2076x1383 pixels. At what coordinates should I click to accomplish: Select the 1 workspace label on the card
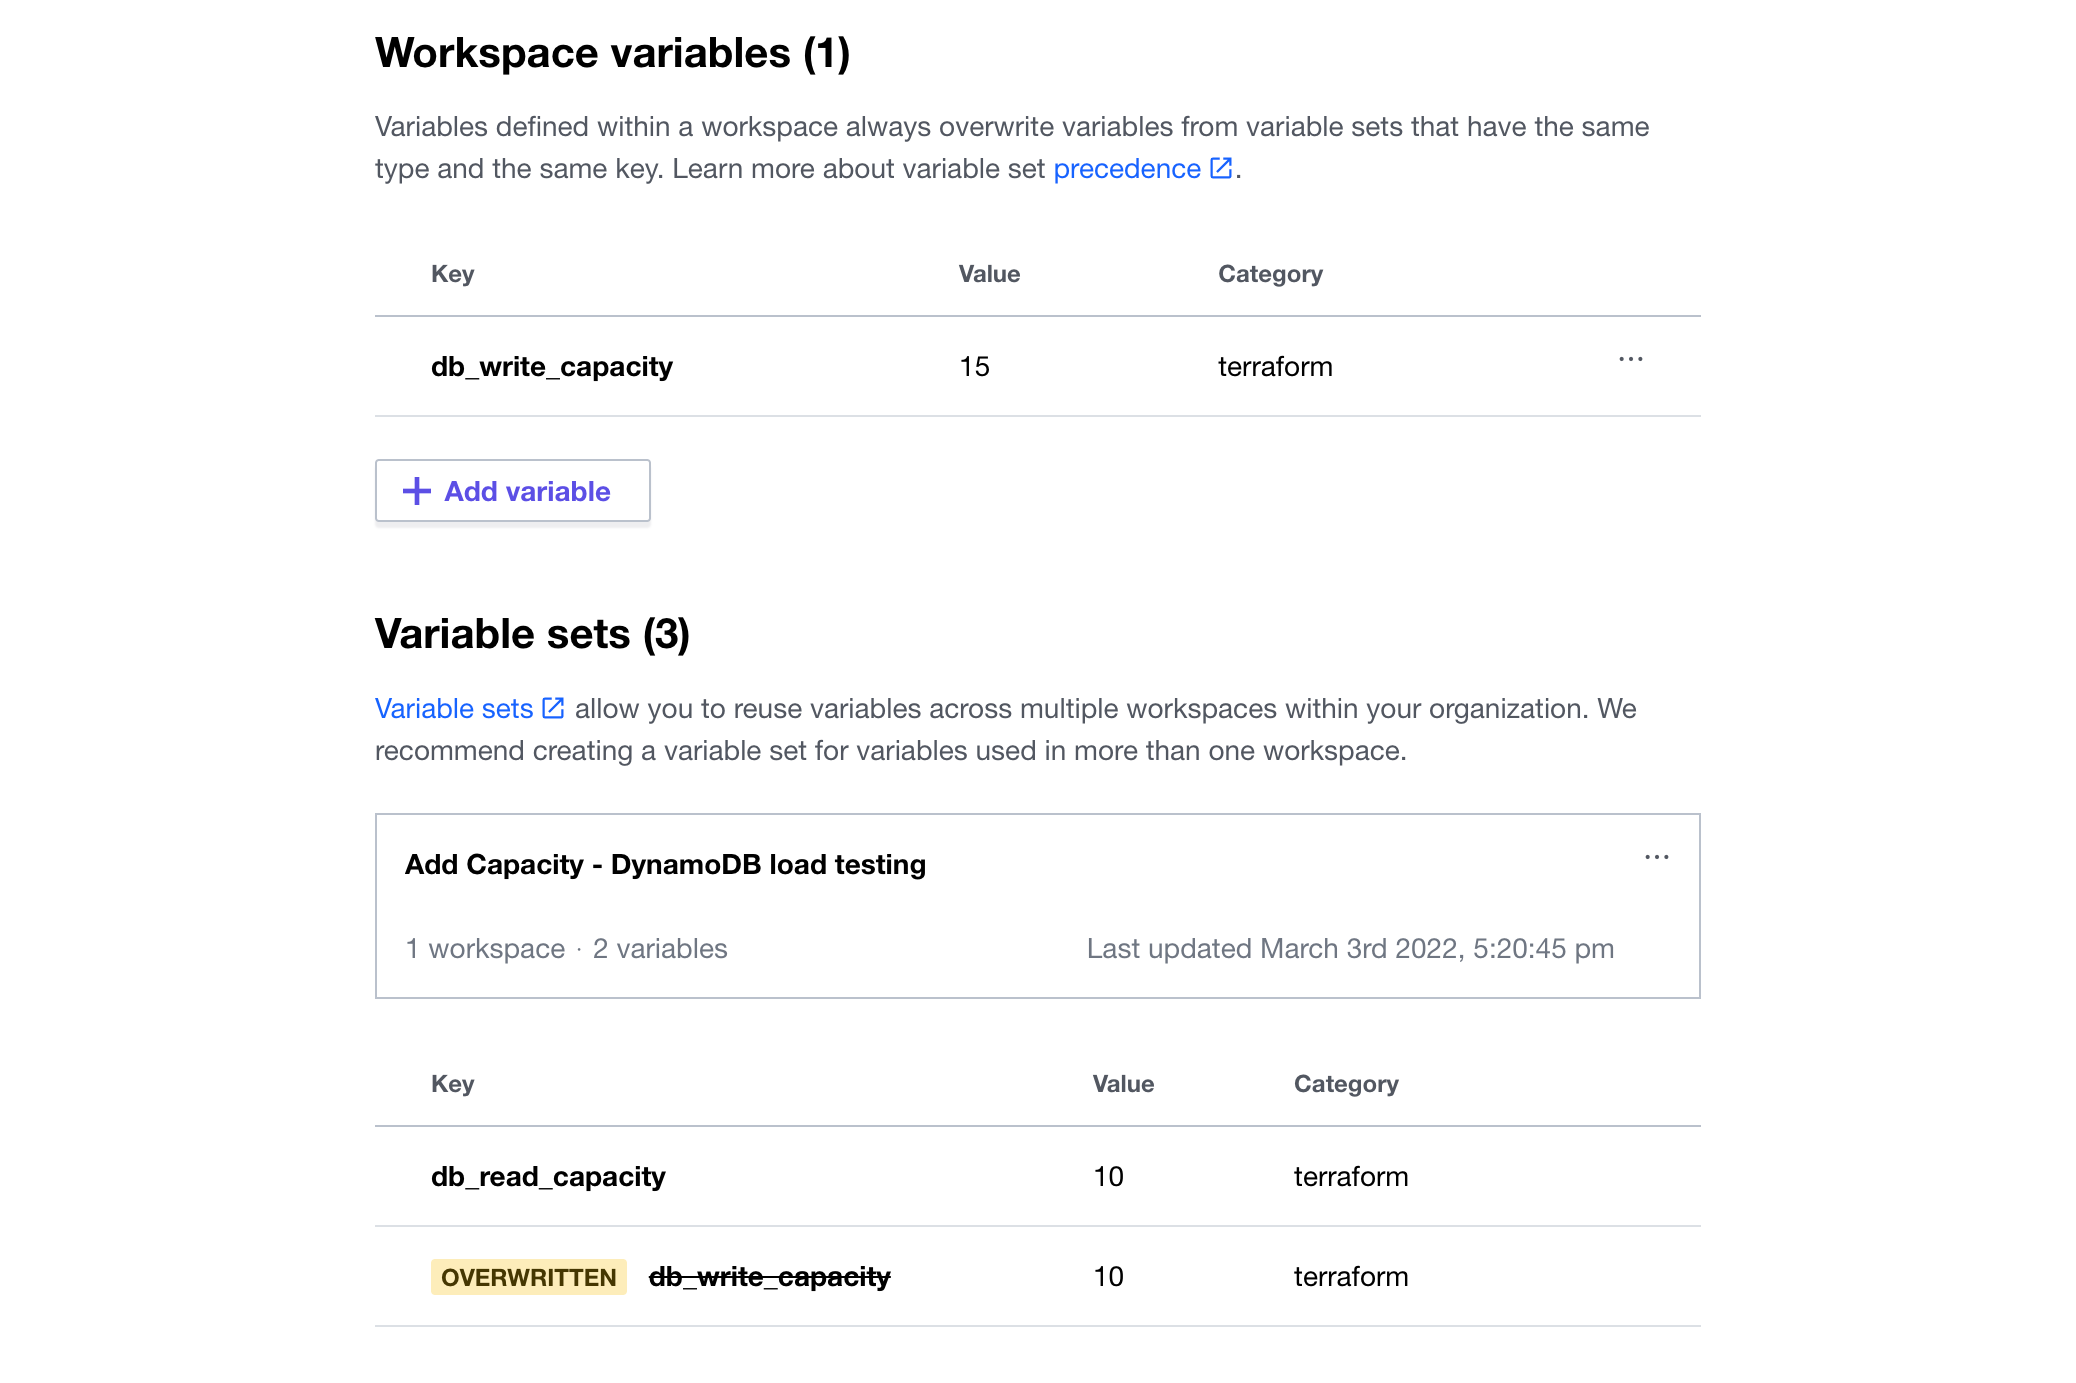[485, 948]
